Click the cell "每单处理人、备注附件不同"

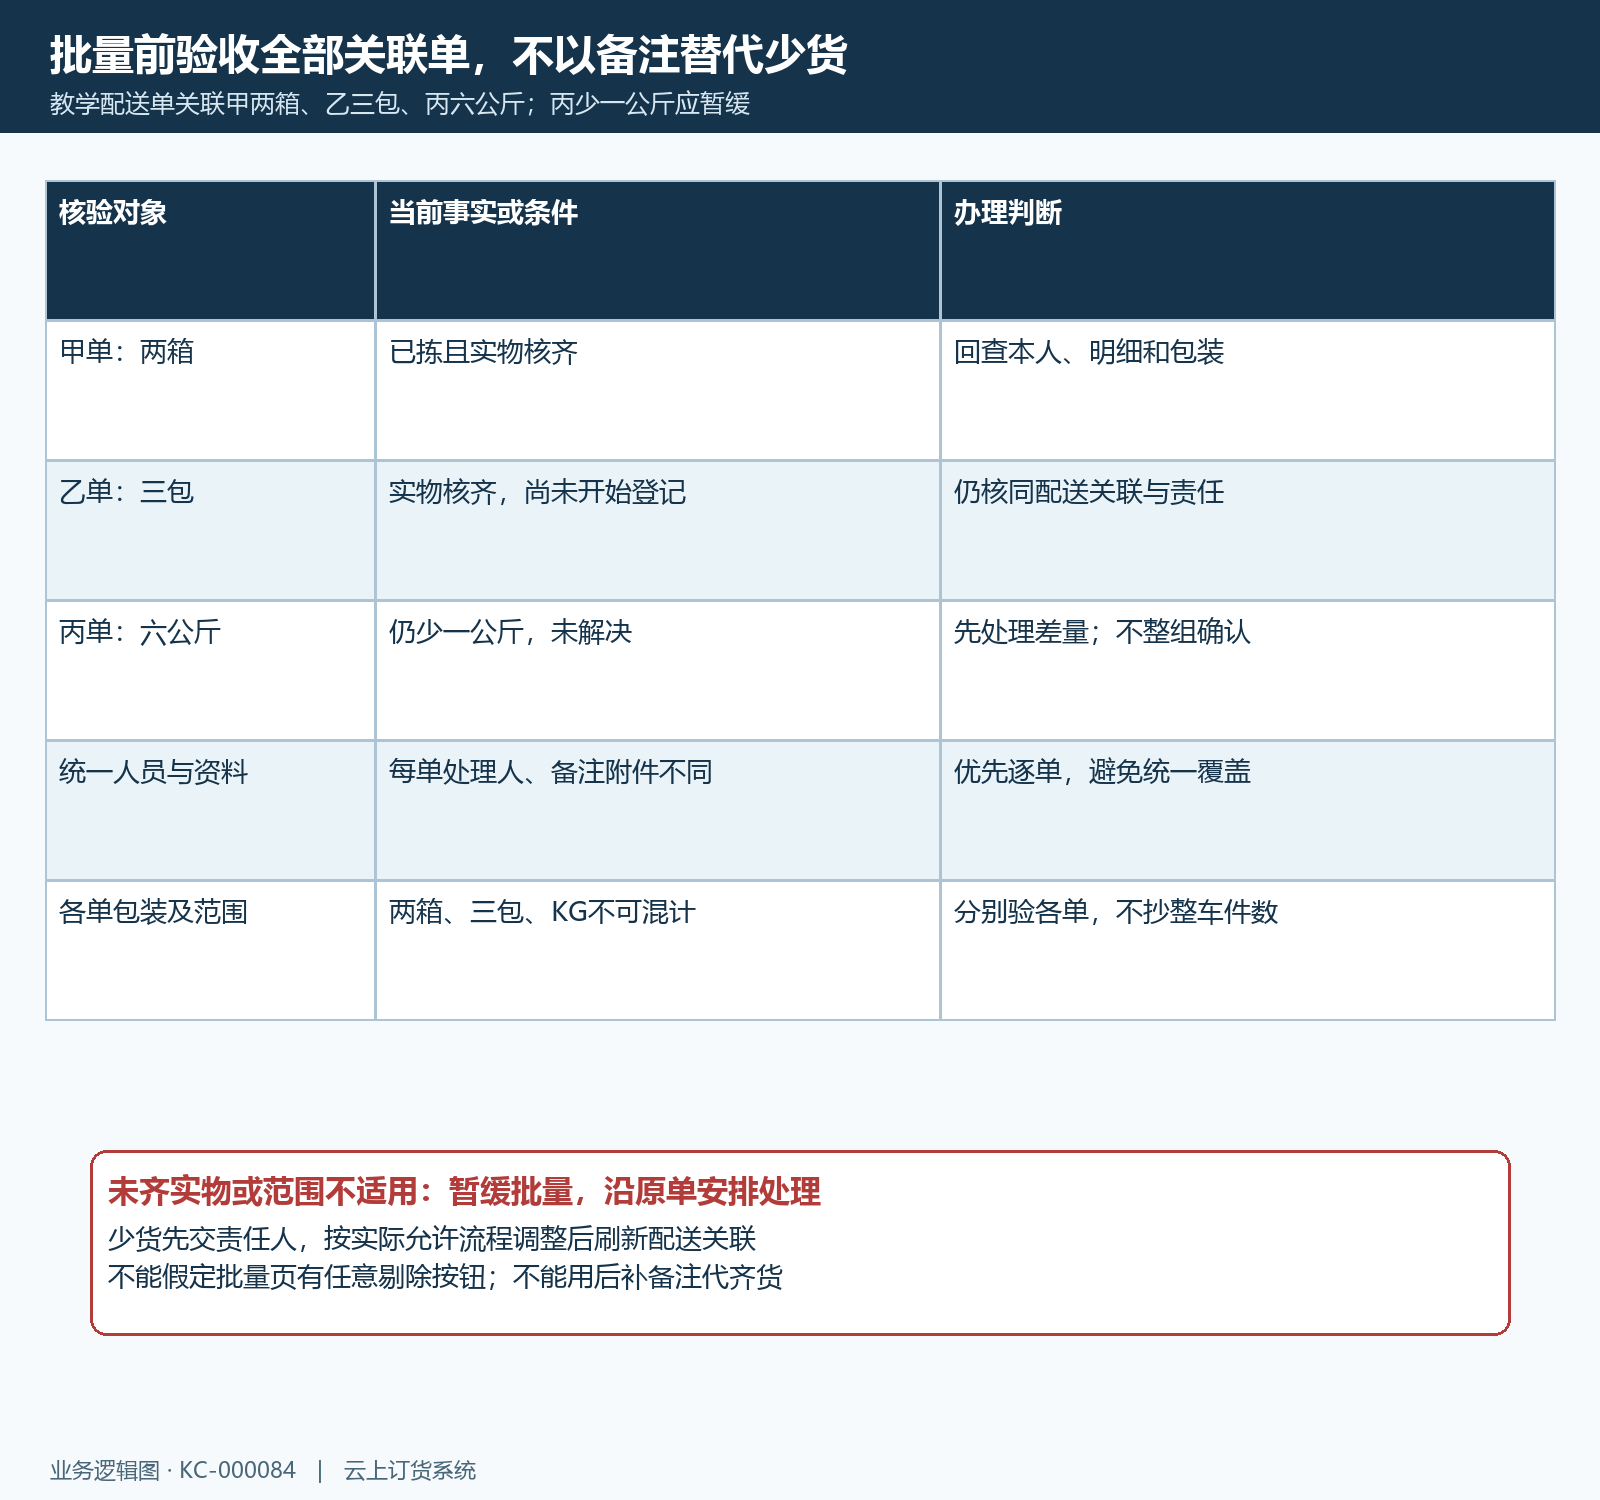tap(658, 811)
